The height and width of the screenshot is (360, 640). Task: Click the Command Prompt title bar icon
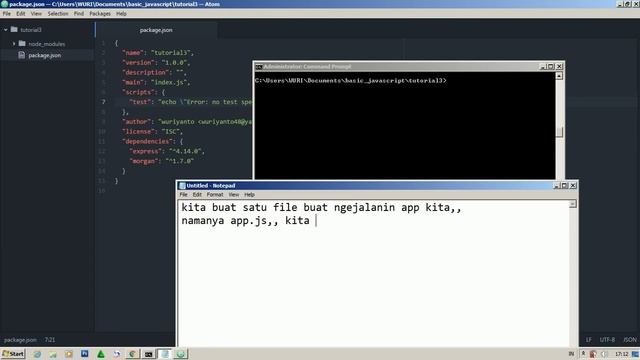pos(258,67)
